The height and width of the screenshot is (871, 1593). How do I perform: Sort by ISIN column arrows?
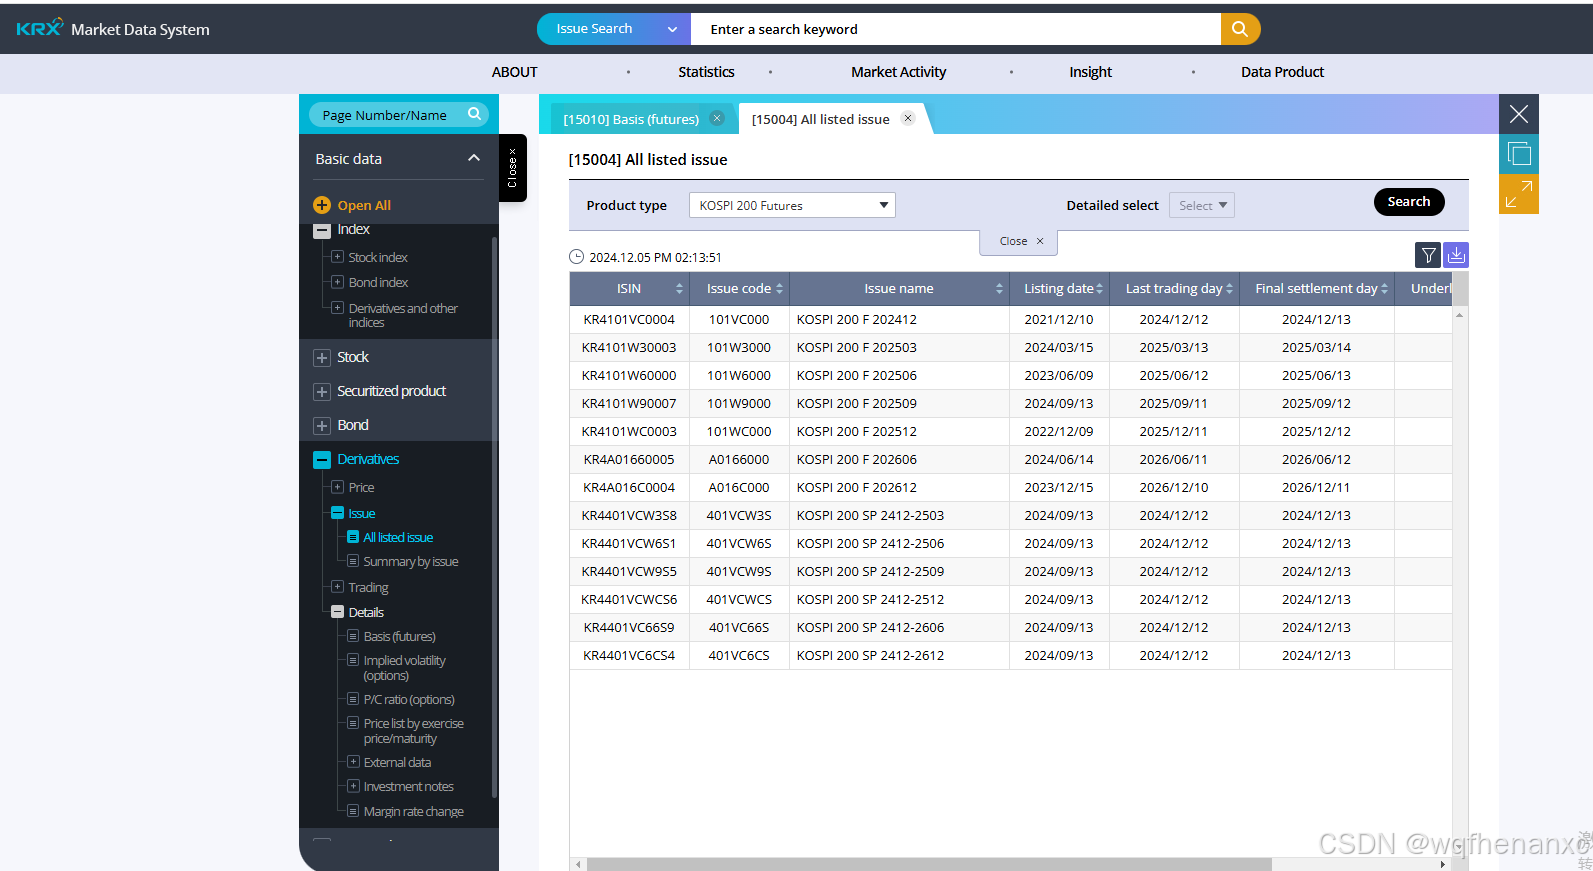679,289
